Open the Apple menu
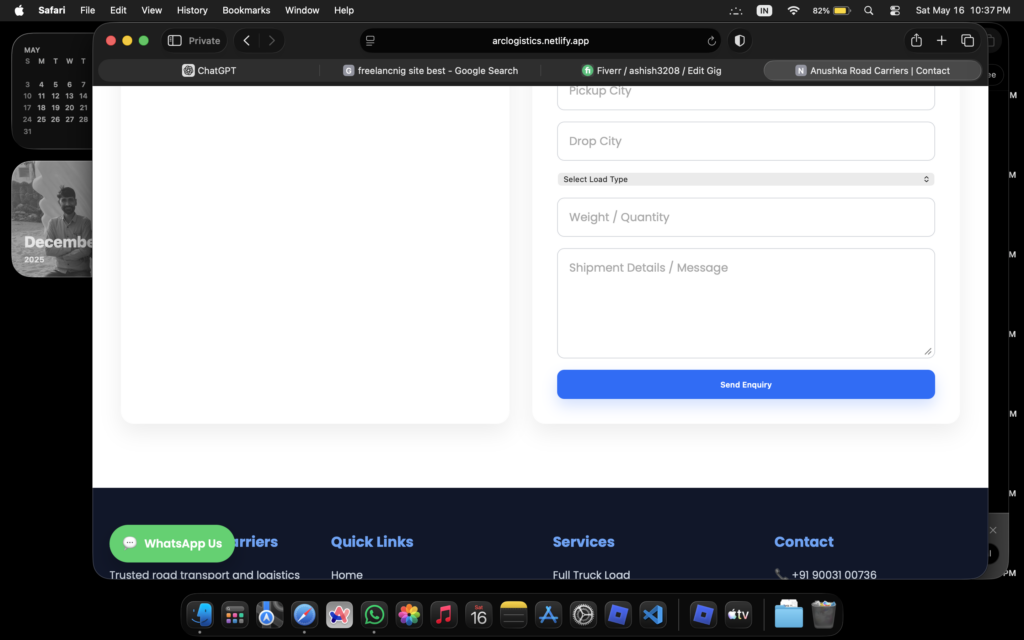 click(19, 10)
